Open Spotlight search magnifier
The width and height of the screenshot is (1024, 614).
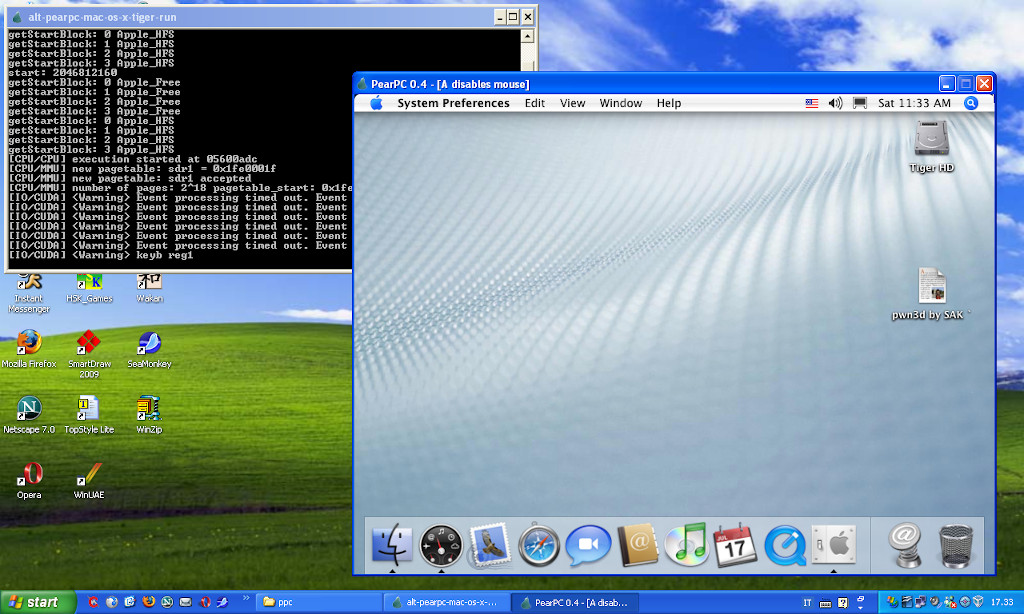click(x=971, y=103)
